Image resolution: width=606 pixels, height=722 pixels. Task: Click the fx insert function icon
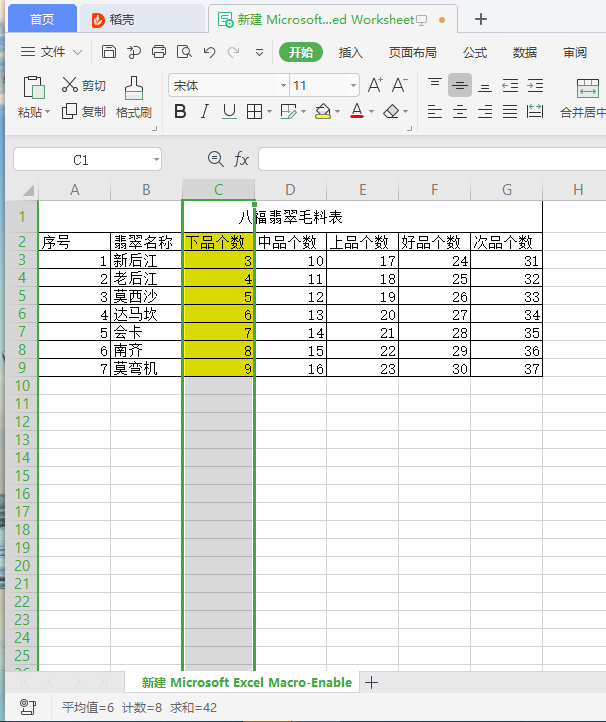[241, 159]
